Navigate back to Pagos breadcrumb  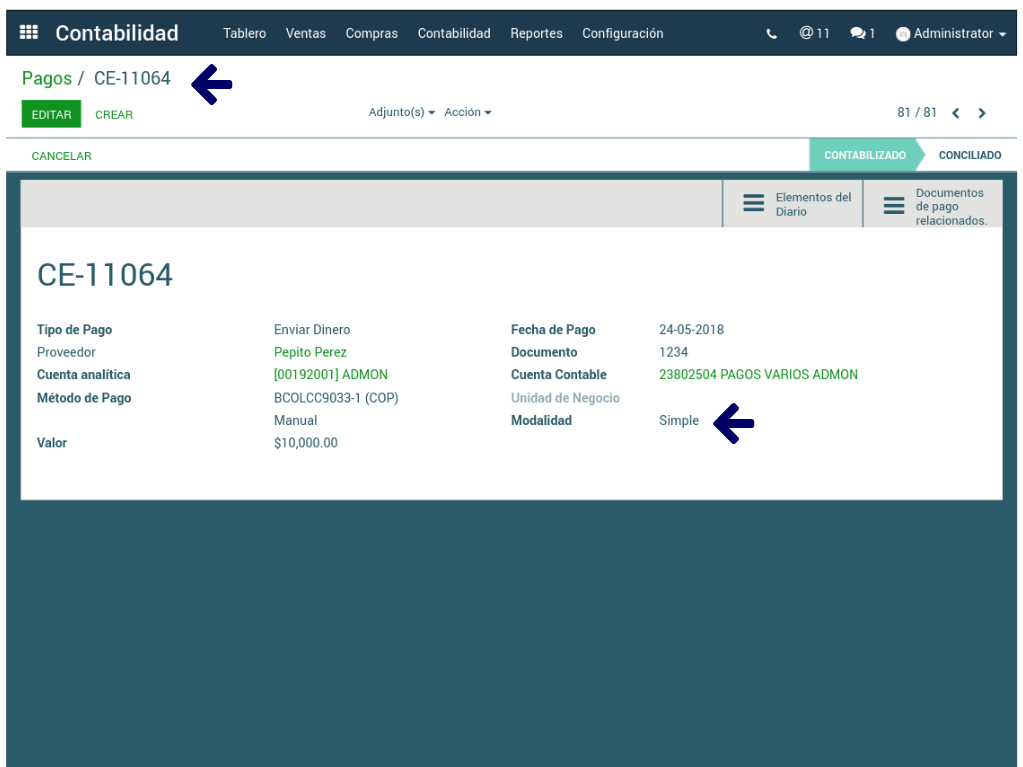click(46, 78)
